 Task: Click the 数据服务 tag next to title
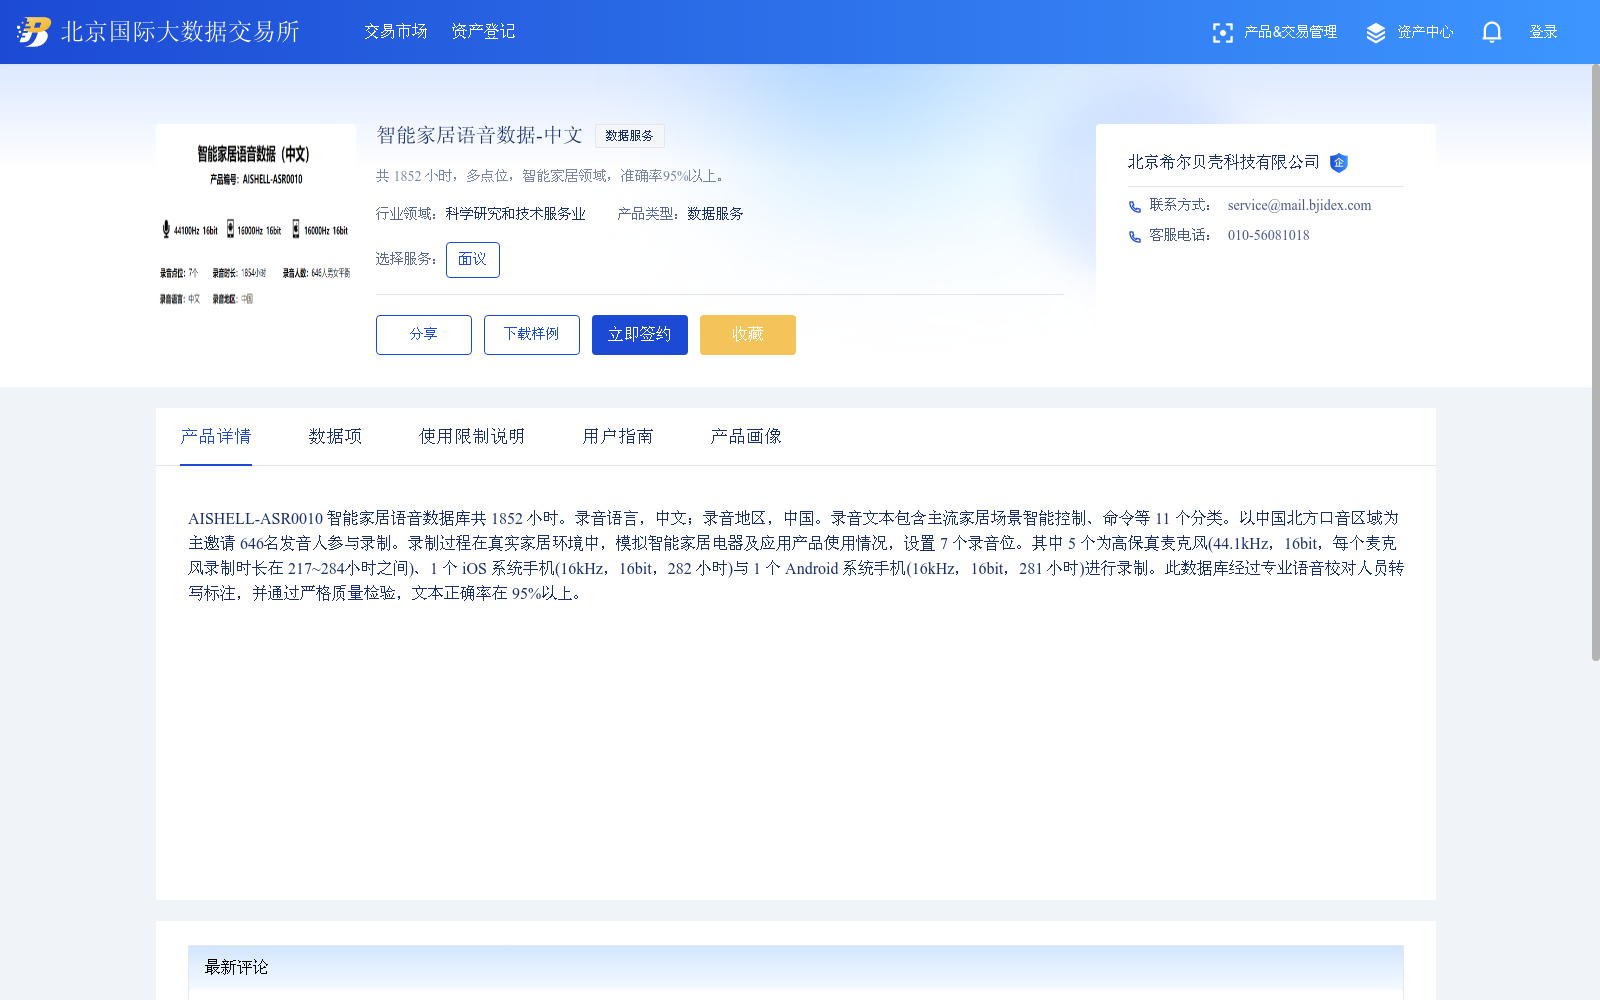629,136
